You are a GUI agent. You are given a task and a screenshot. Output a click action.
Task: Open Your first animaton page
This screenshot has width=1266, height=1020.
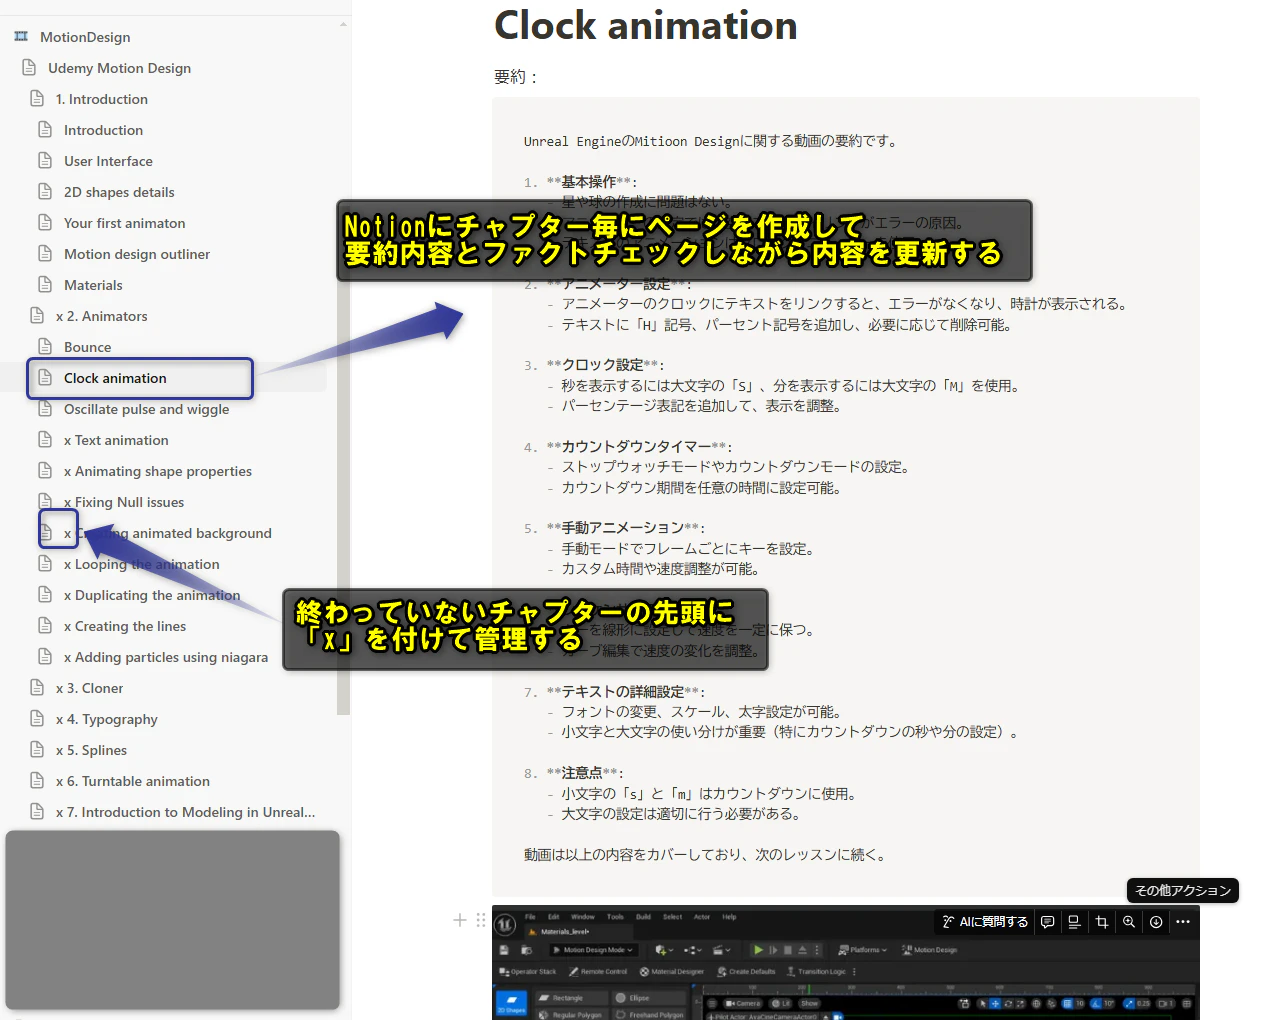tap(125, 223)
